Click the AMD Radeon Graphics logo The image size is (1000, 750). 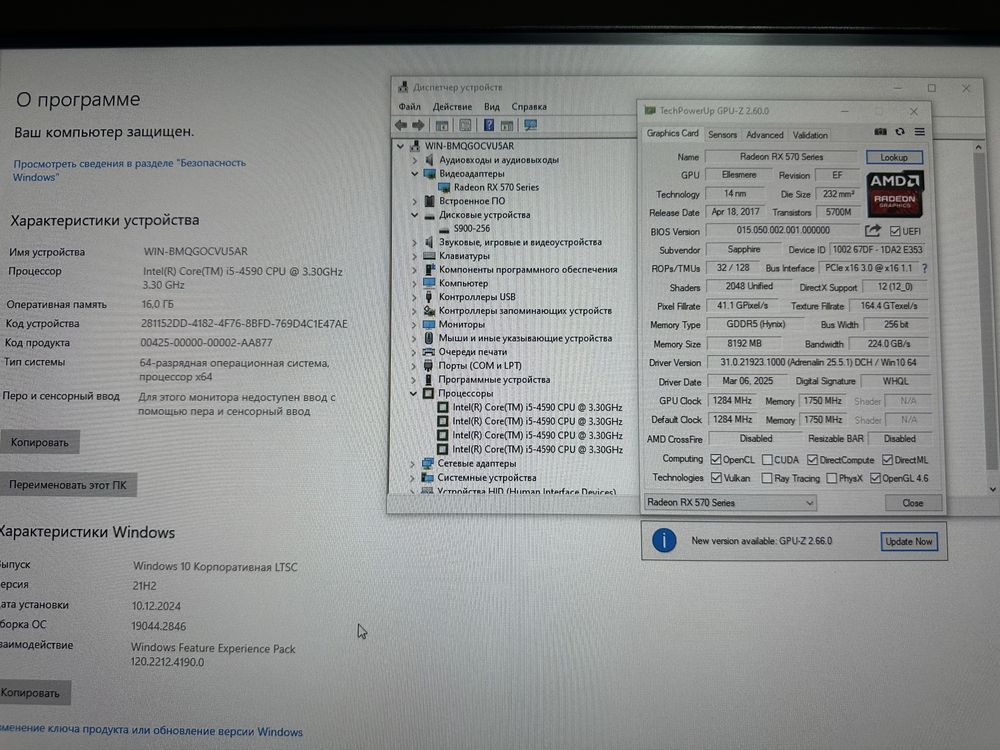pyautogui.click(x=895, y=194)
